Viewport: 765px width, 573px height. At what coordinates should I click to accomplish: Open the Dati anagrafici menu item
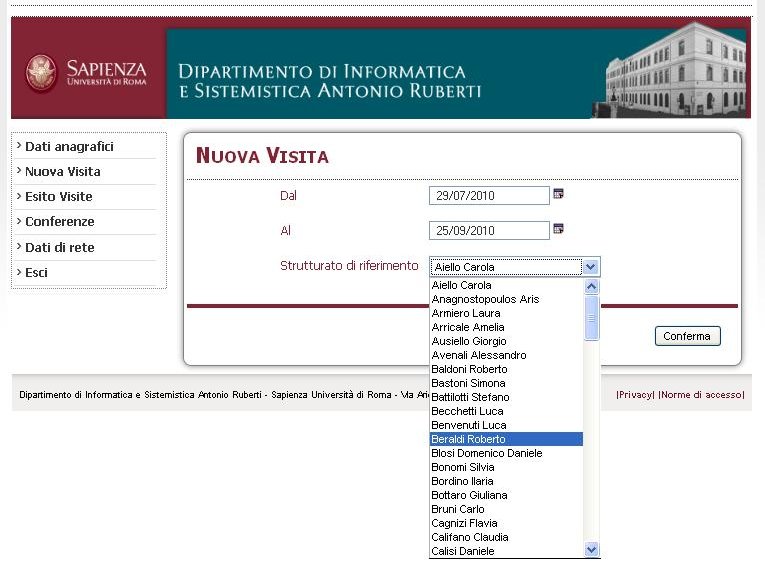pos(69,147)
